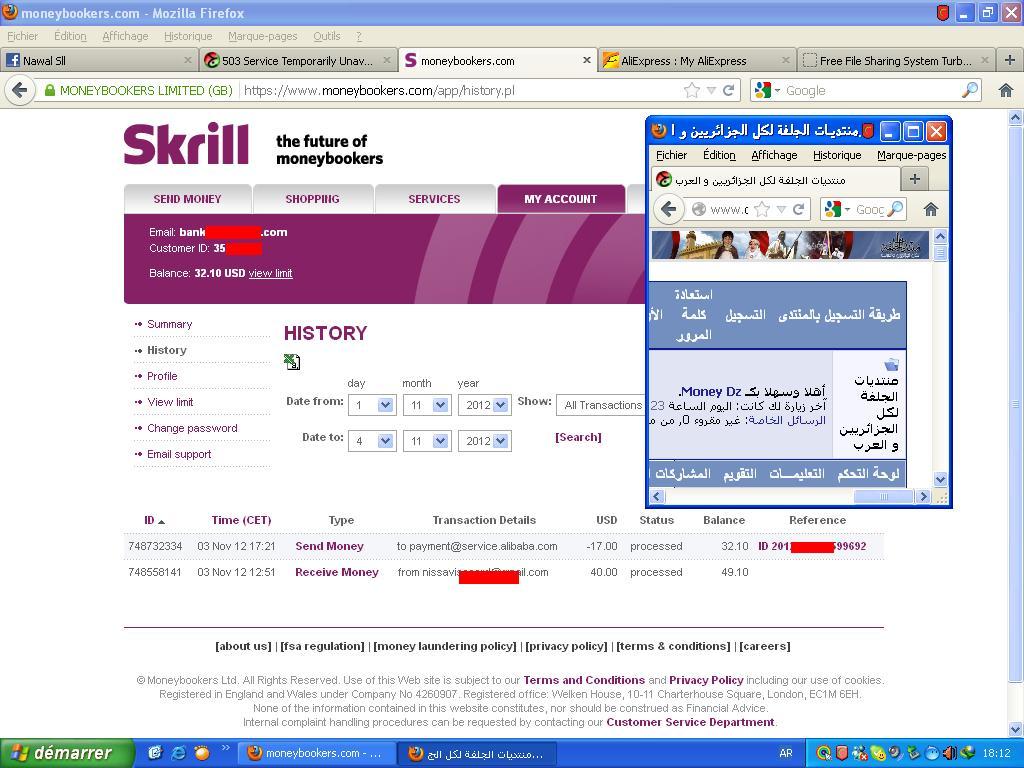Click the démarrer Start button

(x=67, y=753)
